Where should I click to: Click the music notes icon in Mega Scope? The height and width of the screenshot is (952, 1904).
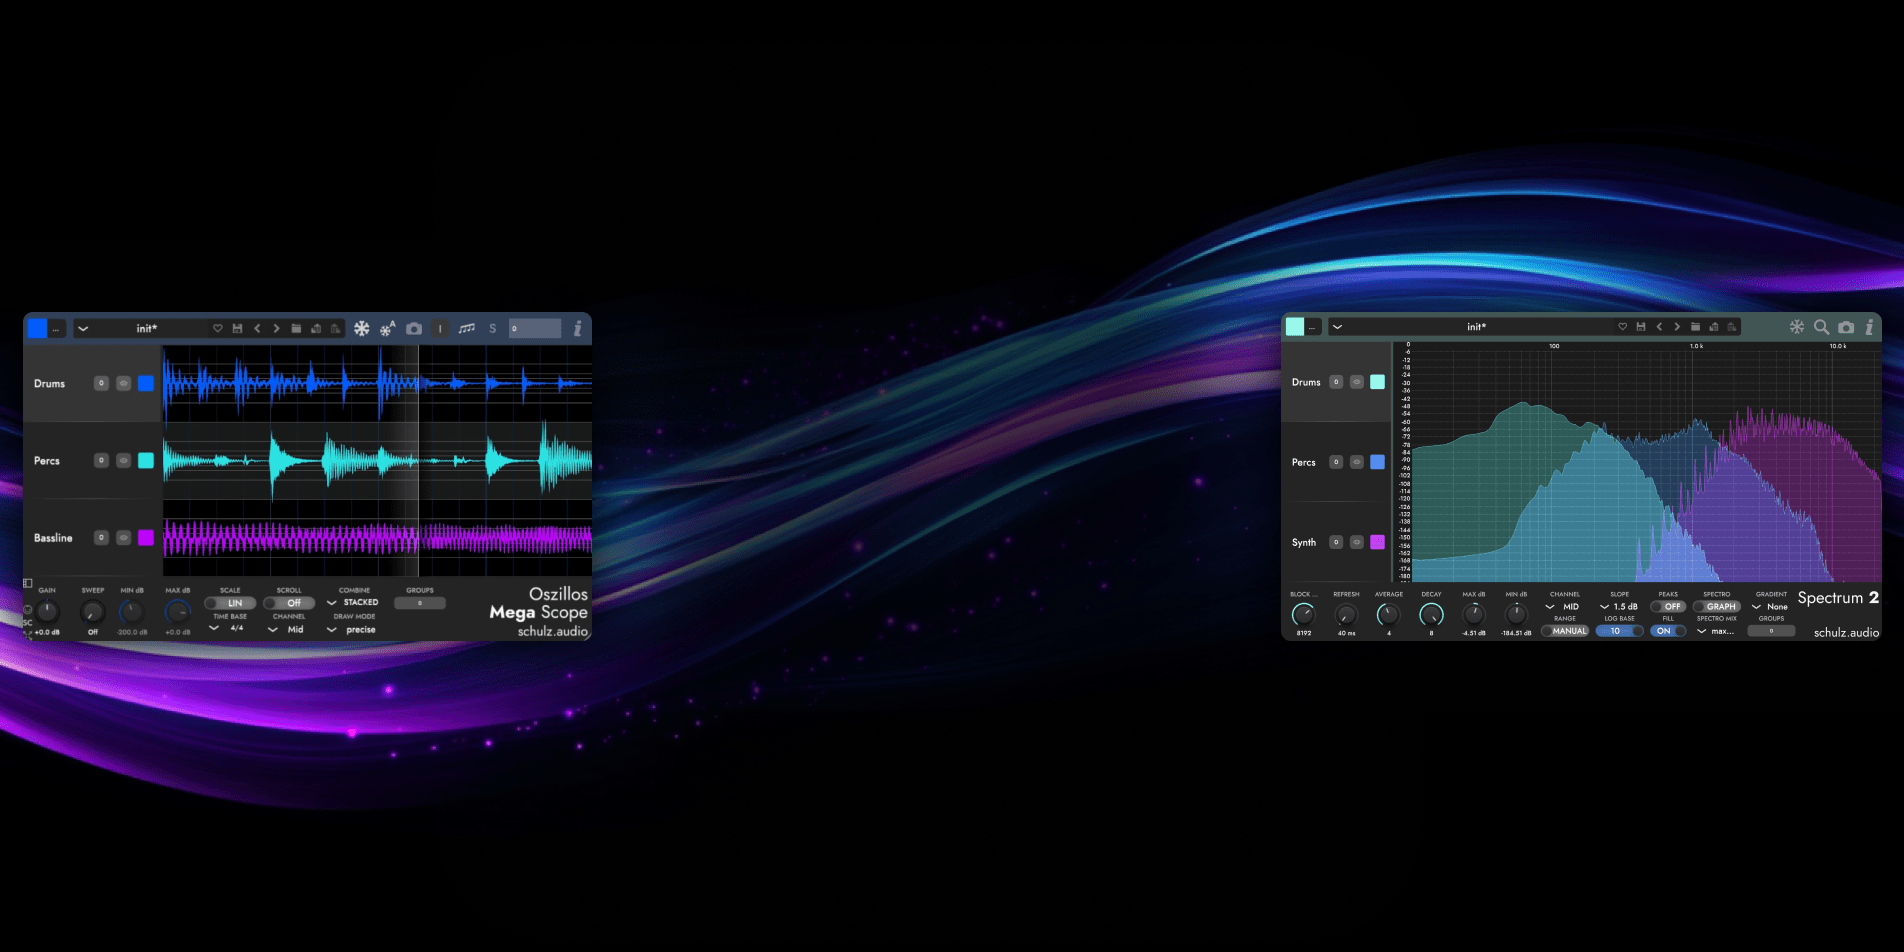click(467, 328)
